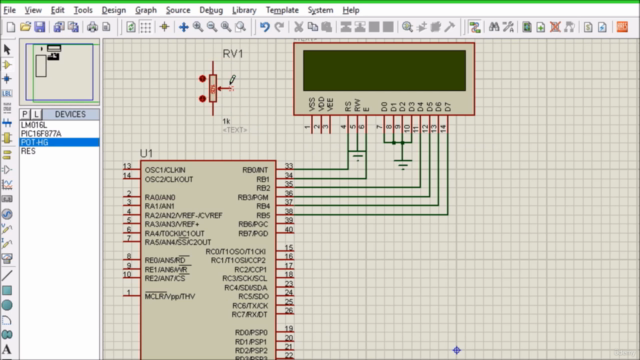Select the Virtual instruments mode
The image size is (640, 360).
[7, 258]
